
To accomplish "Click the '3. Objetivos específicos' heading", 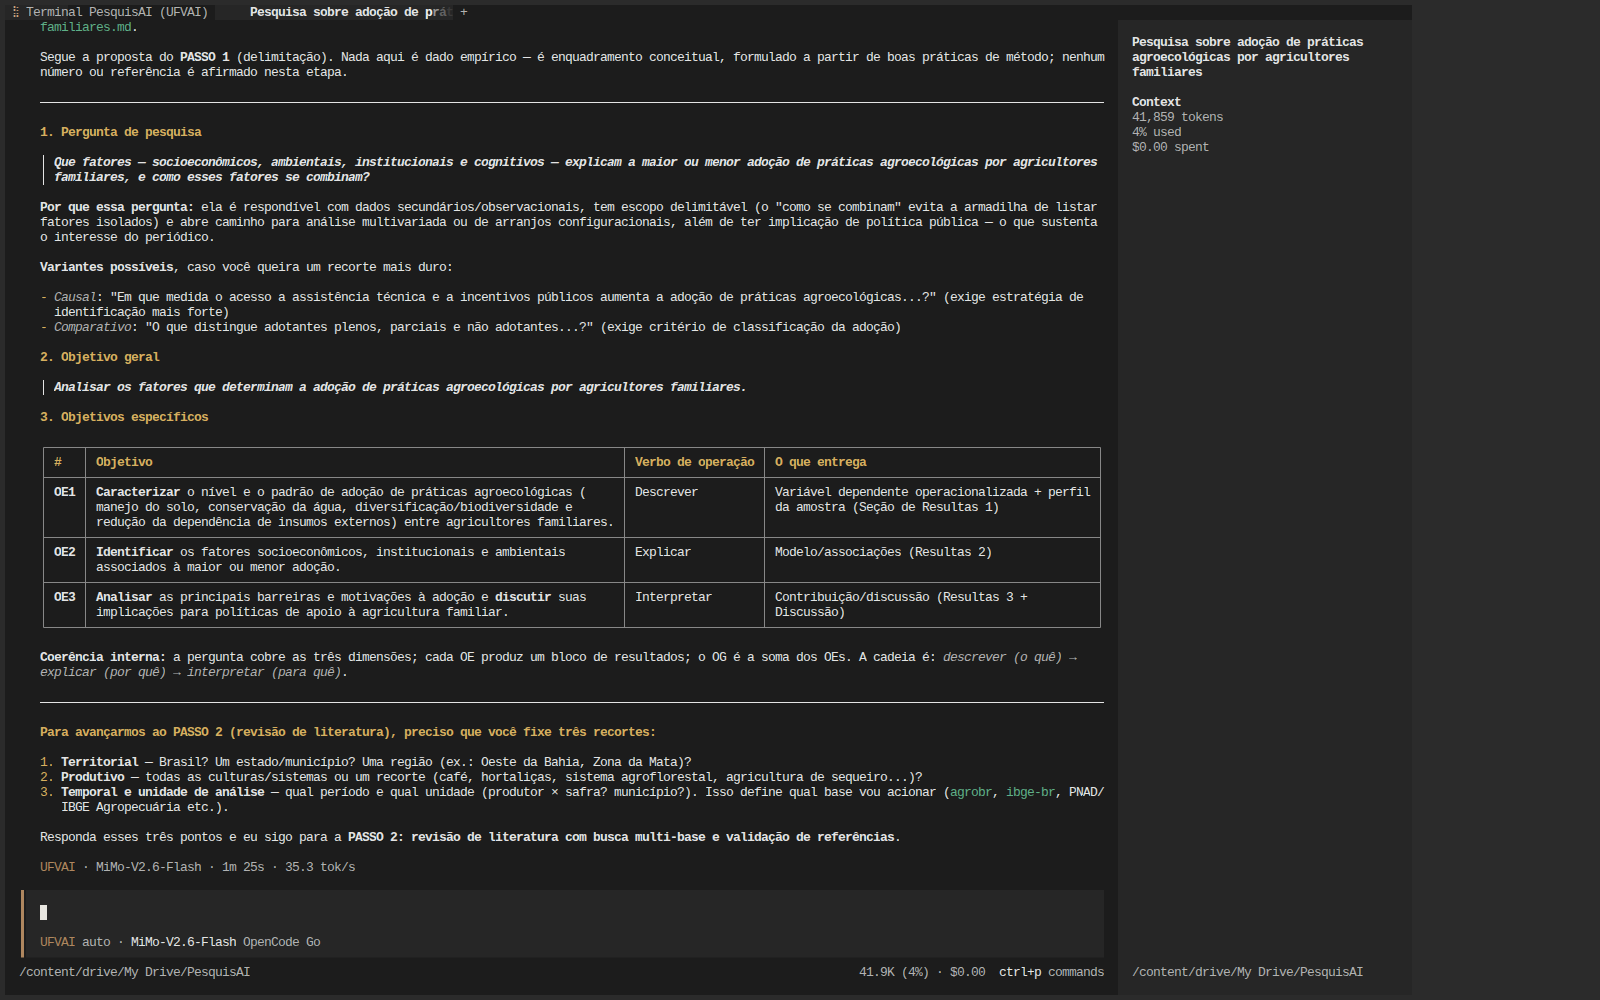I will [124, 417].
